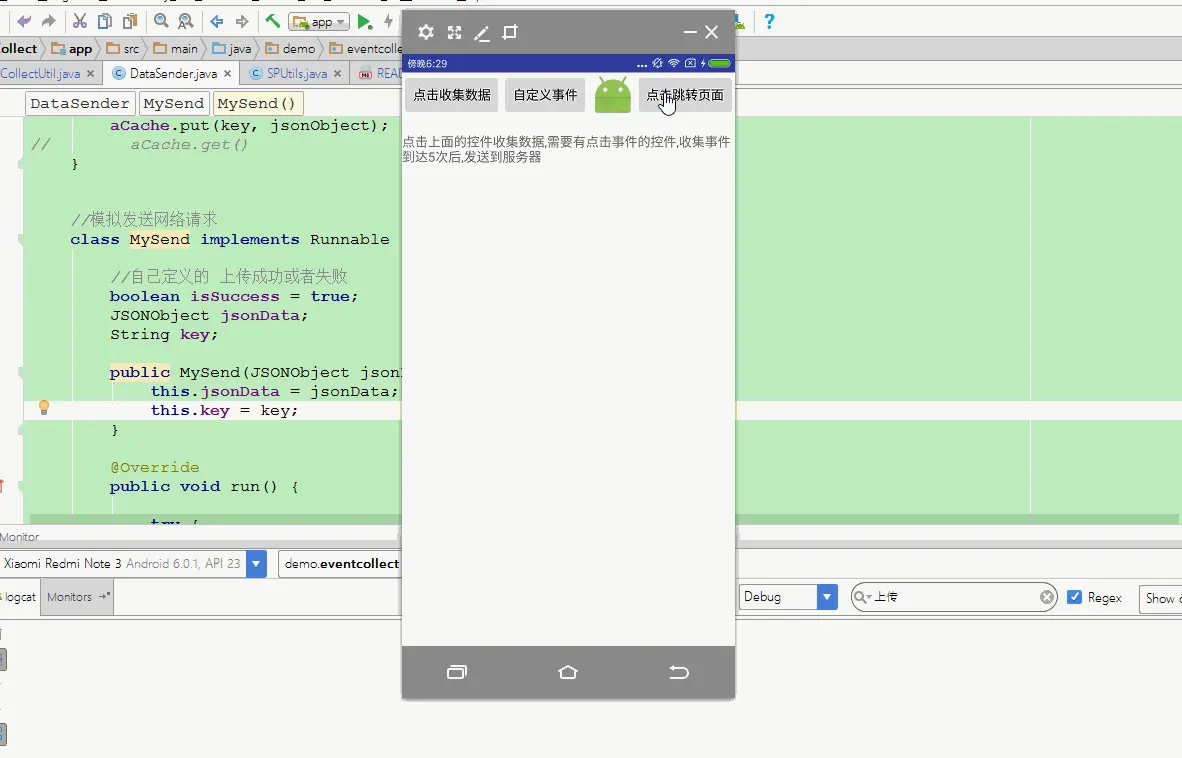
Task: Click the Cut scissors icon
Action: (80, 22)
